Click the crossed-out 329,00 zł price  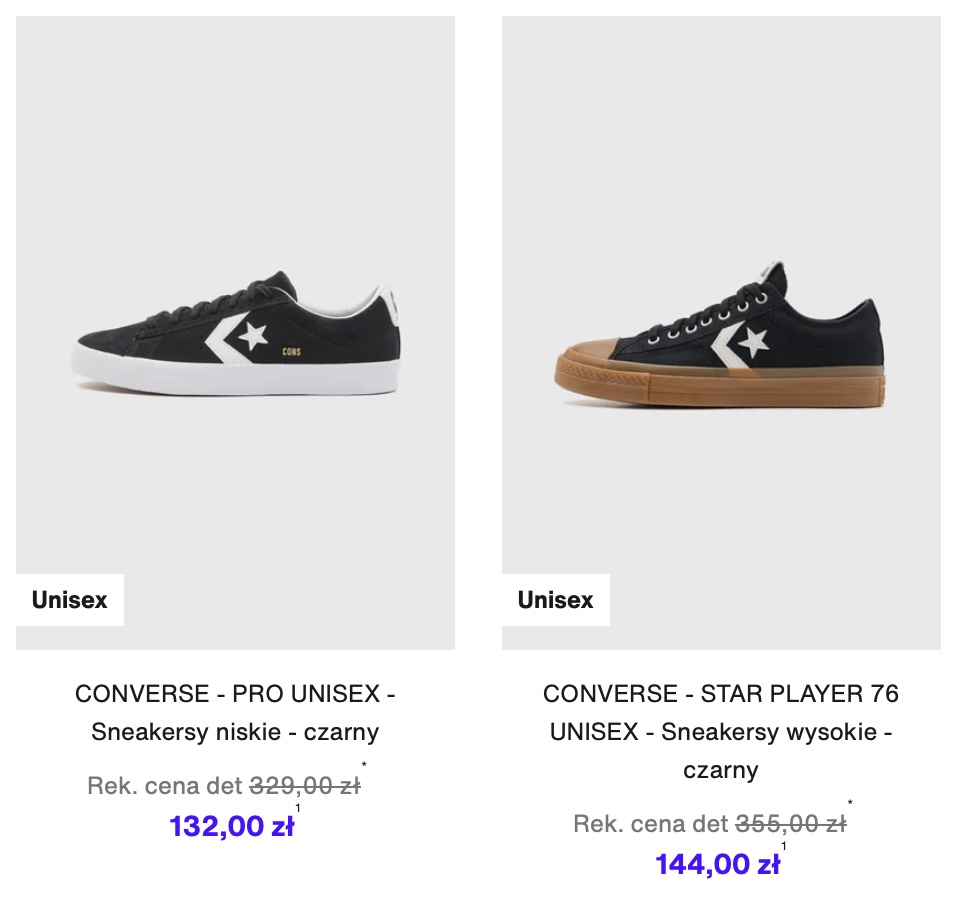coord(305,785)
